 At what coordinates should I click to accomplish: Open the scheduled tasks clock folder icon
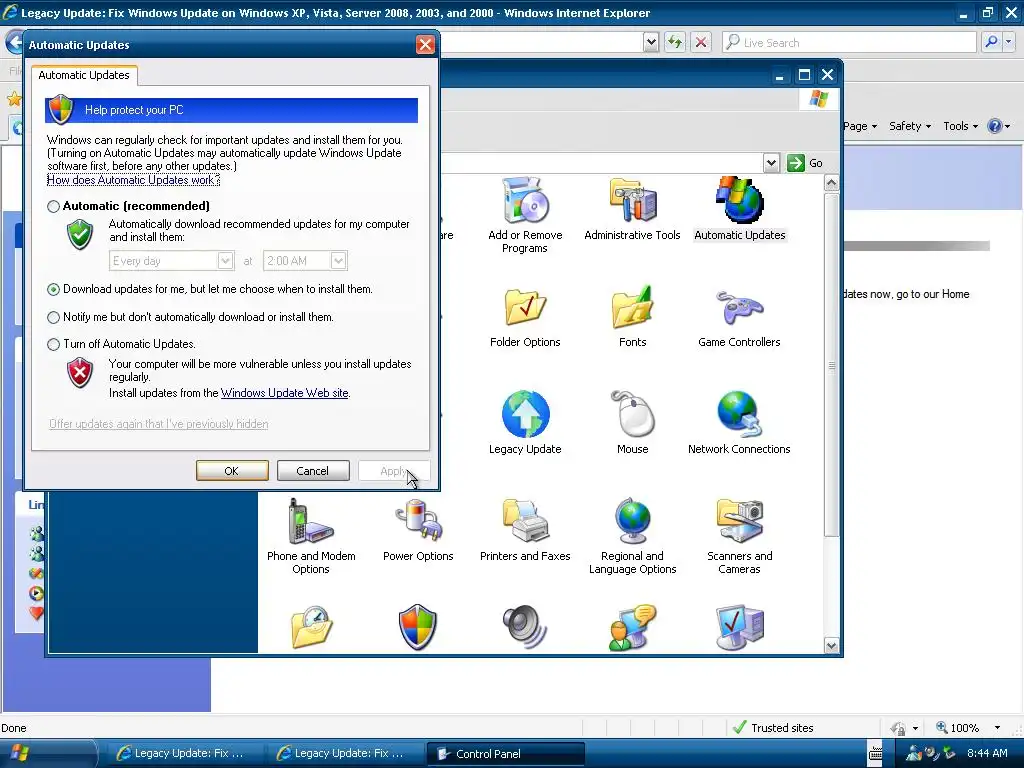tap(311, 628)
